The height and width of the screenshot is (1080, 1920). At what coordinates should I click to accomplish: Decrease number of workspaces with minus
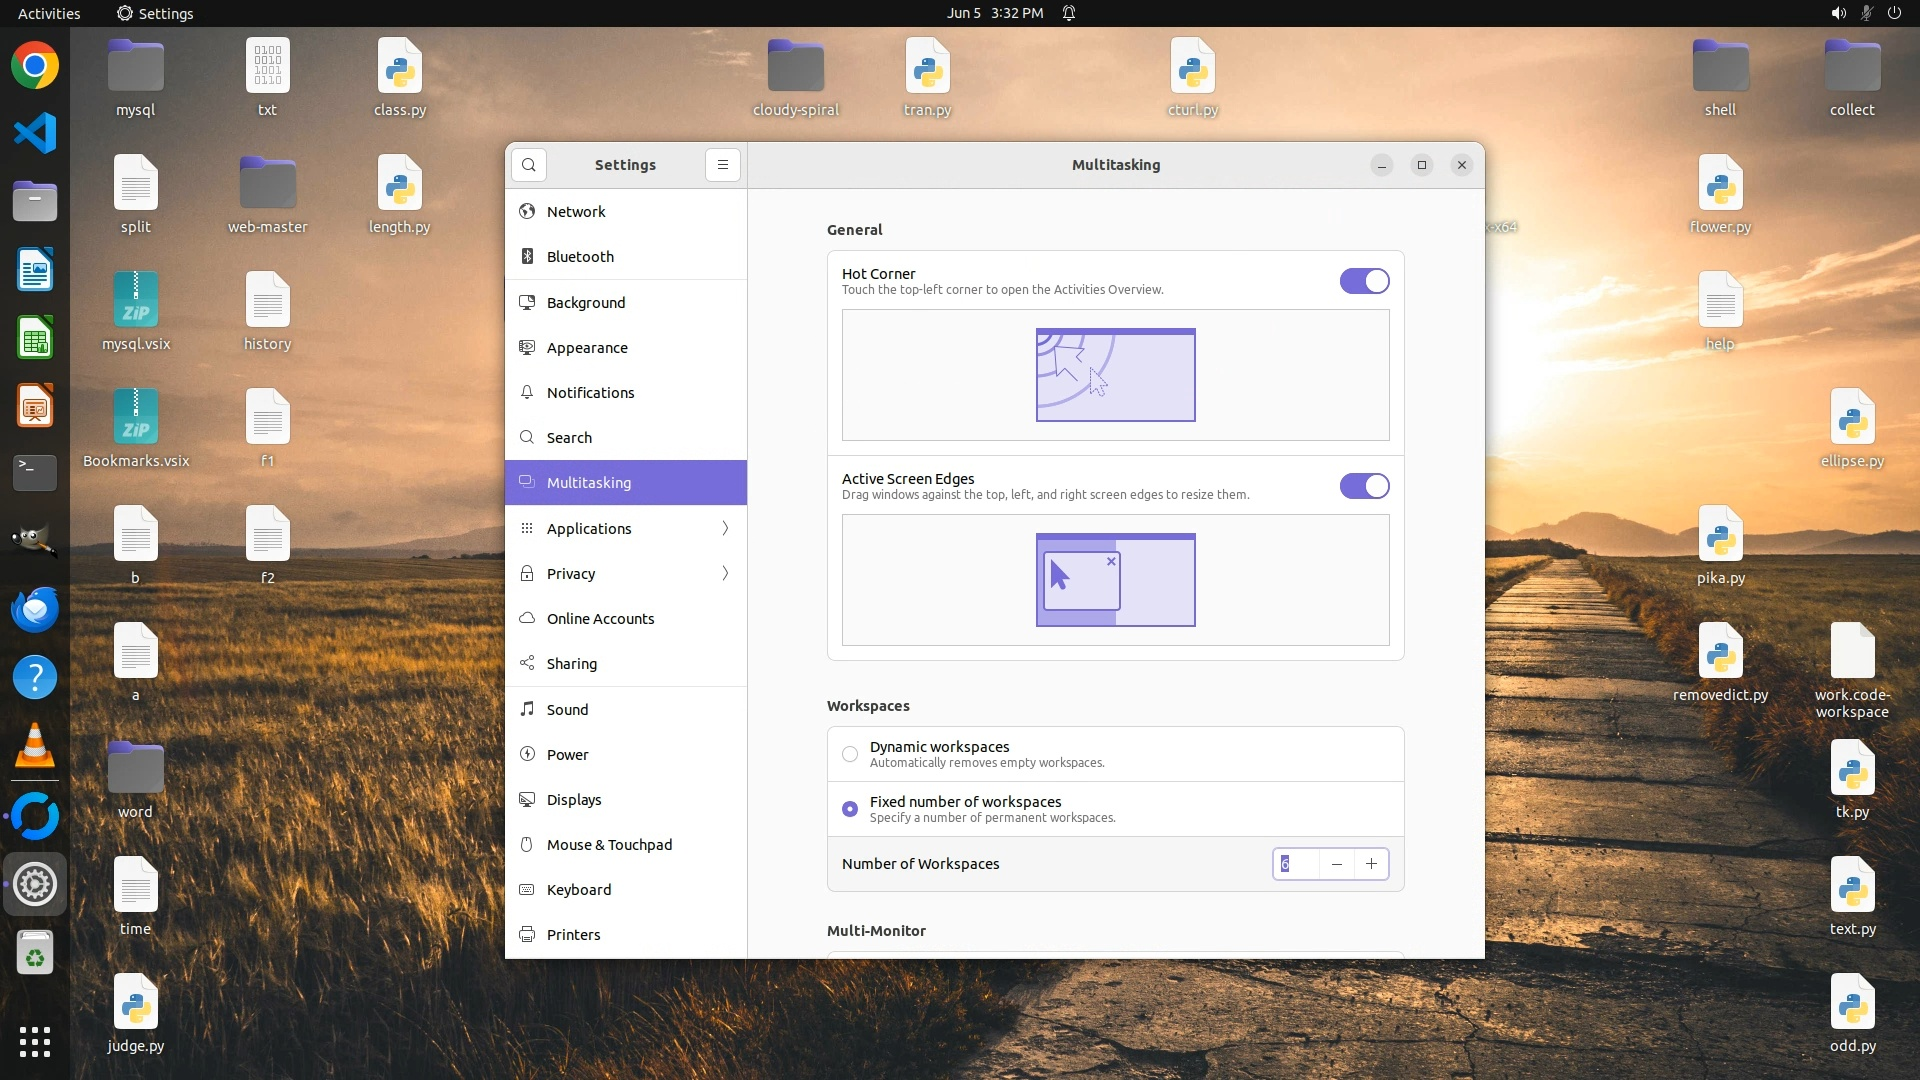click(x=1337, y=864)
